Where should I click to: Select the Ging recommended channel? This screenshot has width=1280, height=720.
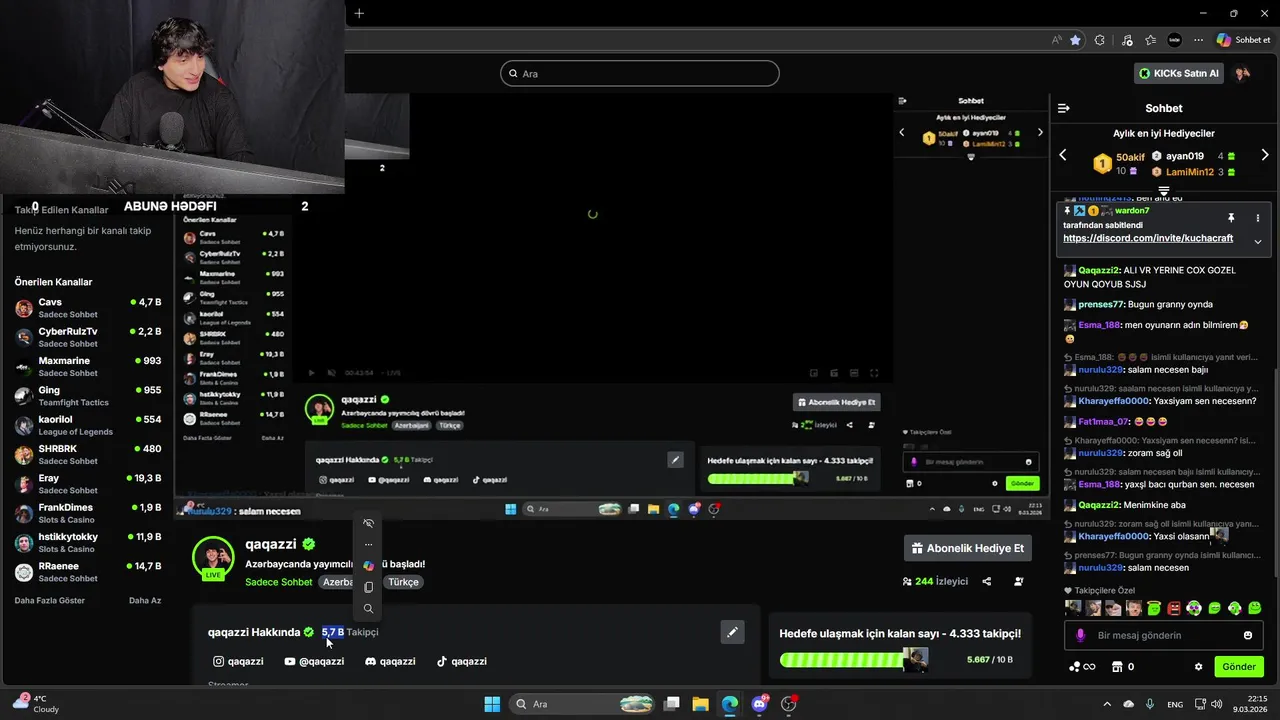click(x=88, y=396)
